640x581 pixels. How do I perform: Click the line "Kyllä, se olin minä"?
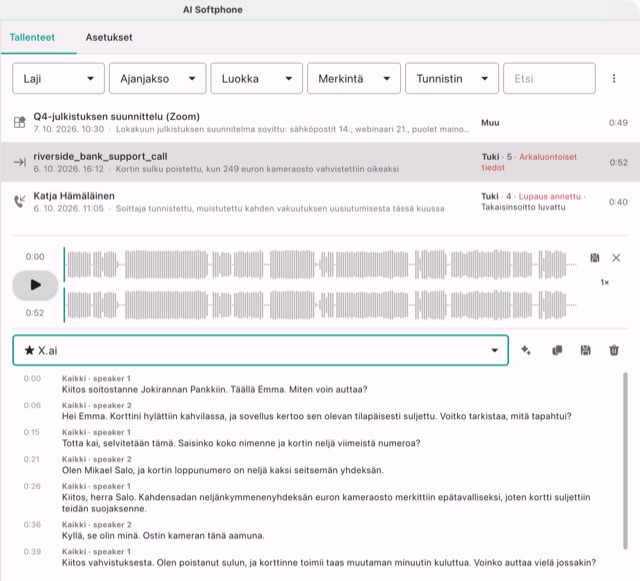(x=163, y=536)
